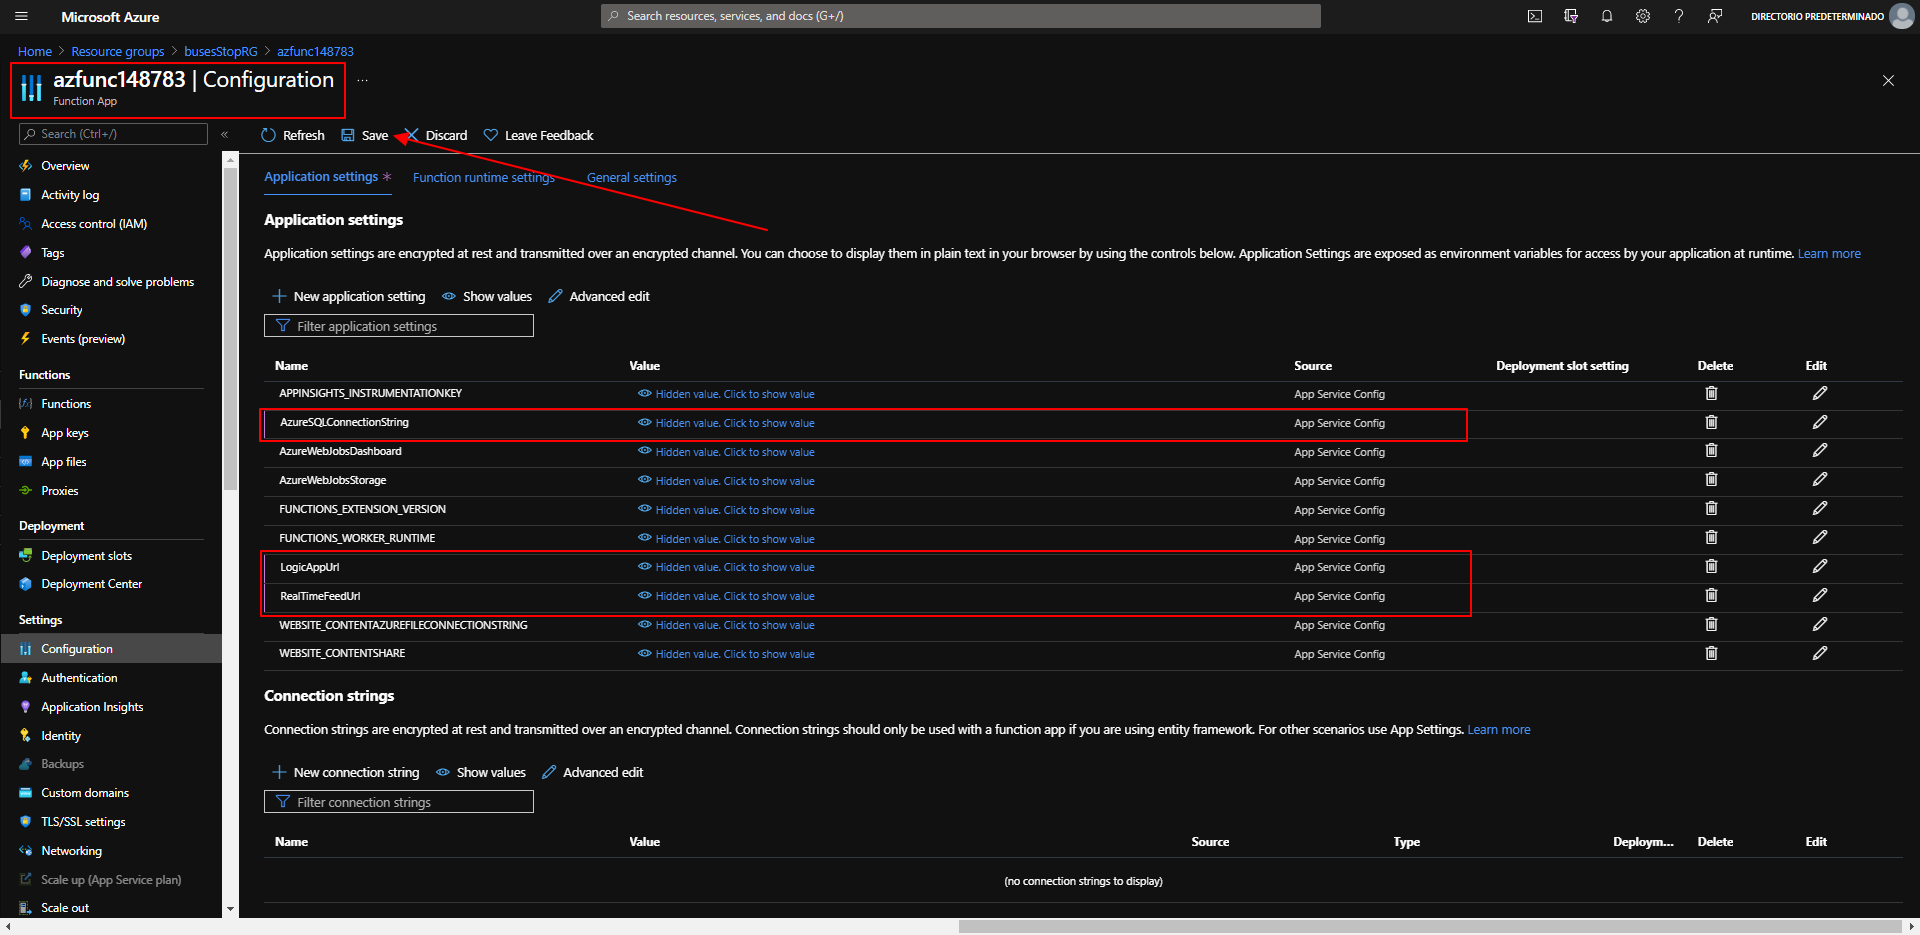1920x935 pixels.
Task: Edit the AzureSQLConnectionString setting
Action: [x=1820, y=422]
